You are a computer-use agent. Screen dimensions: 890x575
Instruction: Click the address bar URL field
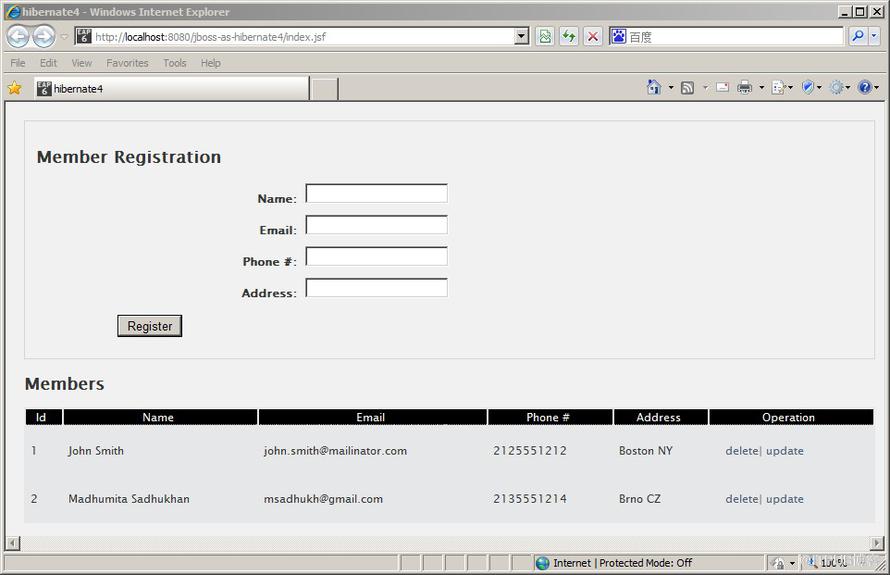(304, 37)
